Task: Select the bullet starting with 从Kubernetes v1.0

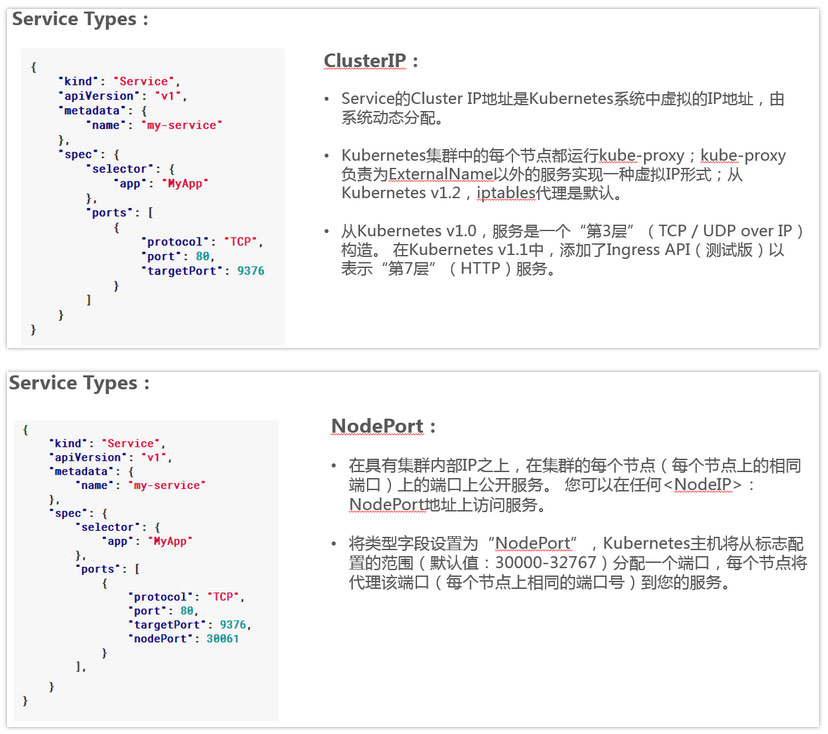Action: pos(570,249)
